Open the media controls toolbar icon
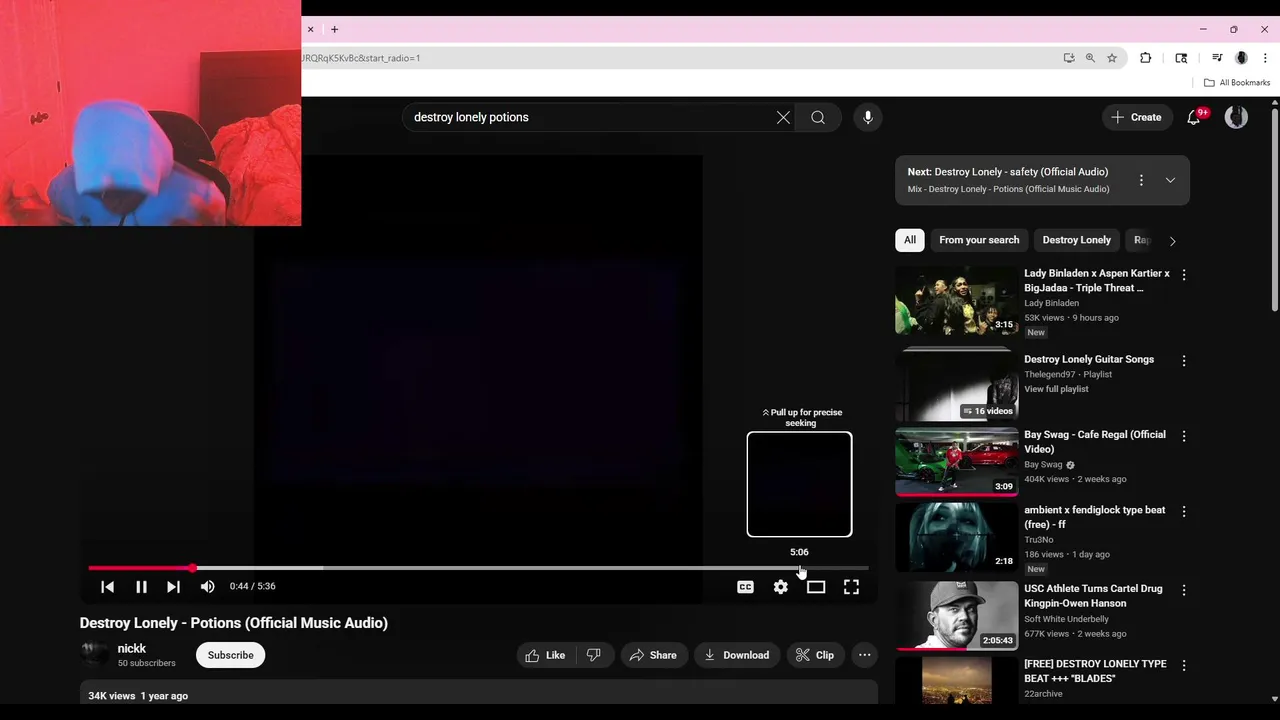This screenshot has width=1280, height=720. pyautogui.click(x=1217, y=58)
